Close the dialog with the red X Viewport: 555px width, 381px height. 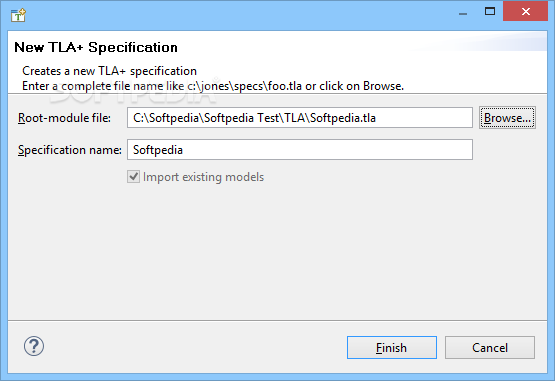click(x=526, y=11)
